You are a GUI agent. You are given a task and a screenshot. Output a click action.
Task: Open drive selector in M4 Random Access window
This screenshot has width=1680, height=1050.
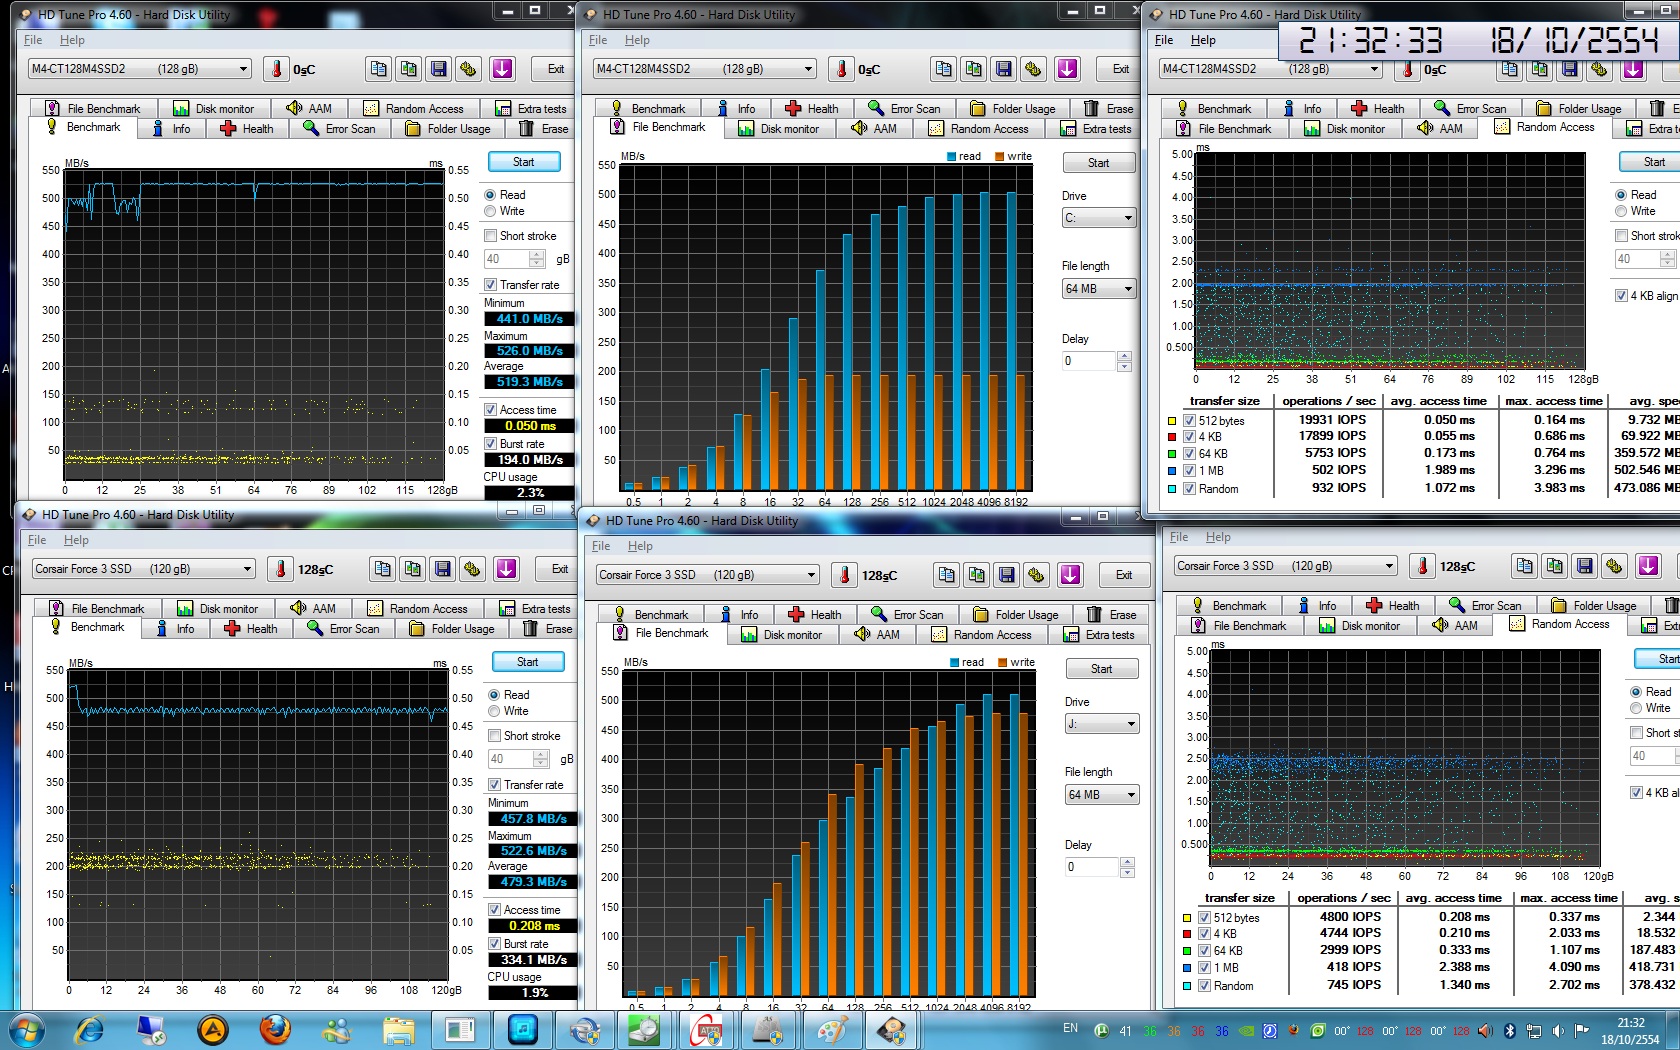[1270, 69]
